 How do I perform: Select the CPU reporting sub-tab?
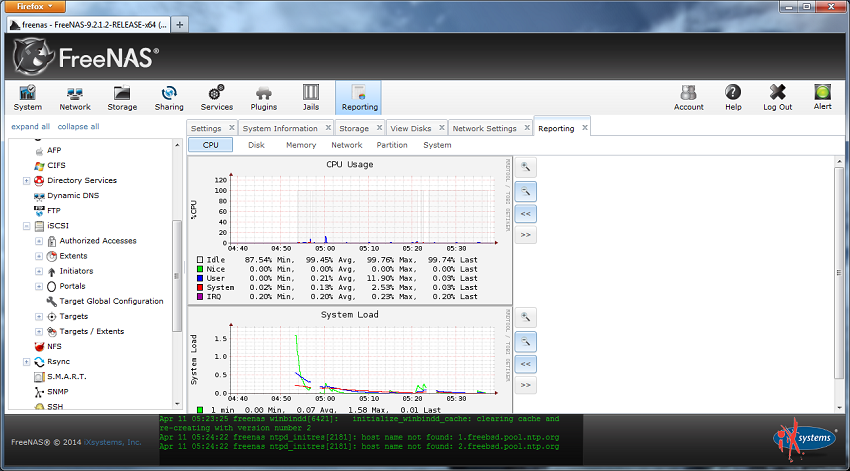pos(210,145)
